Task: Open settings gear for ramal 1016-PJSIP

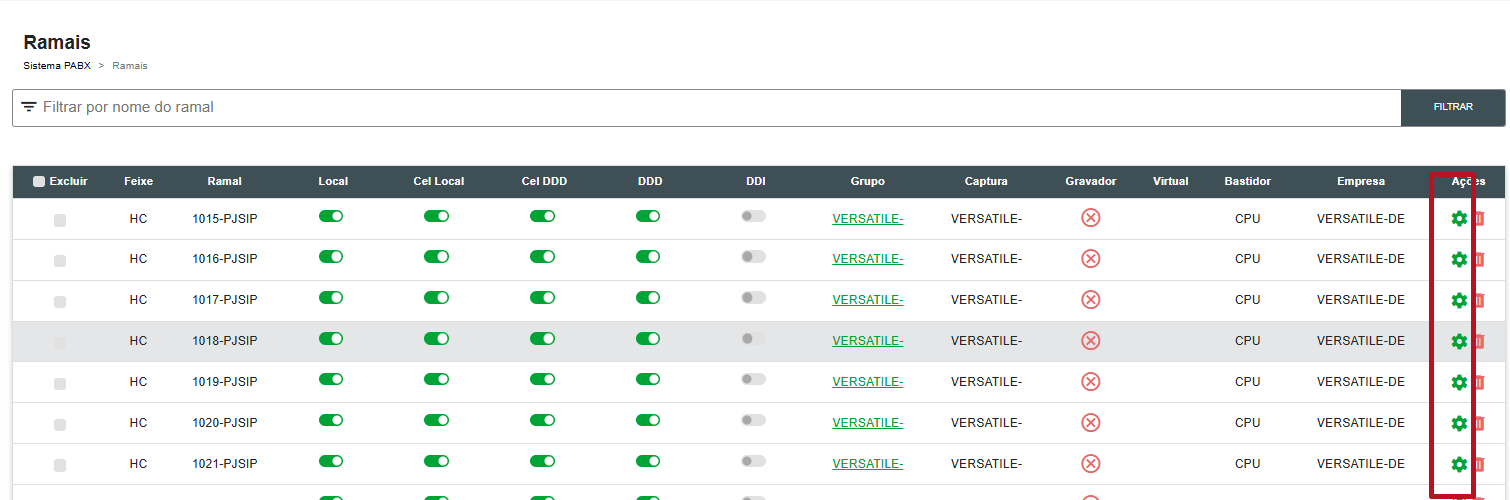Action: click(1459, 259)
